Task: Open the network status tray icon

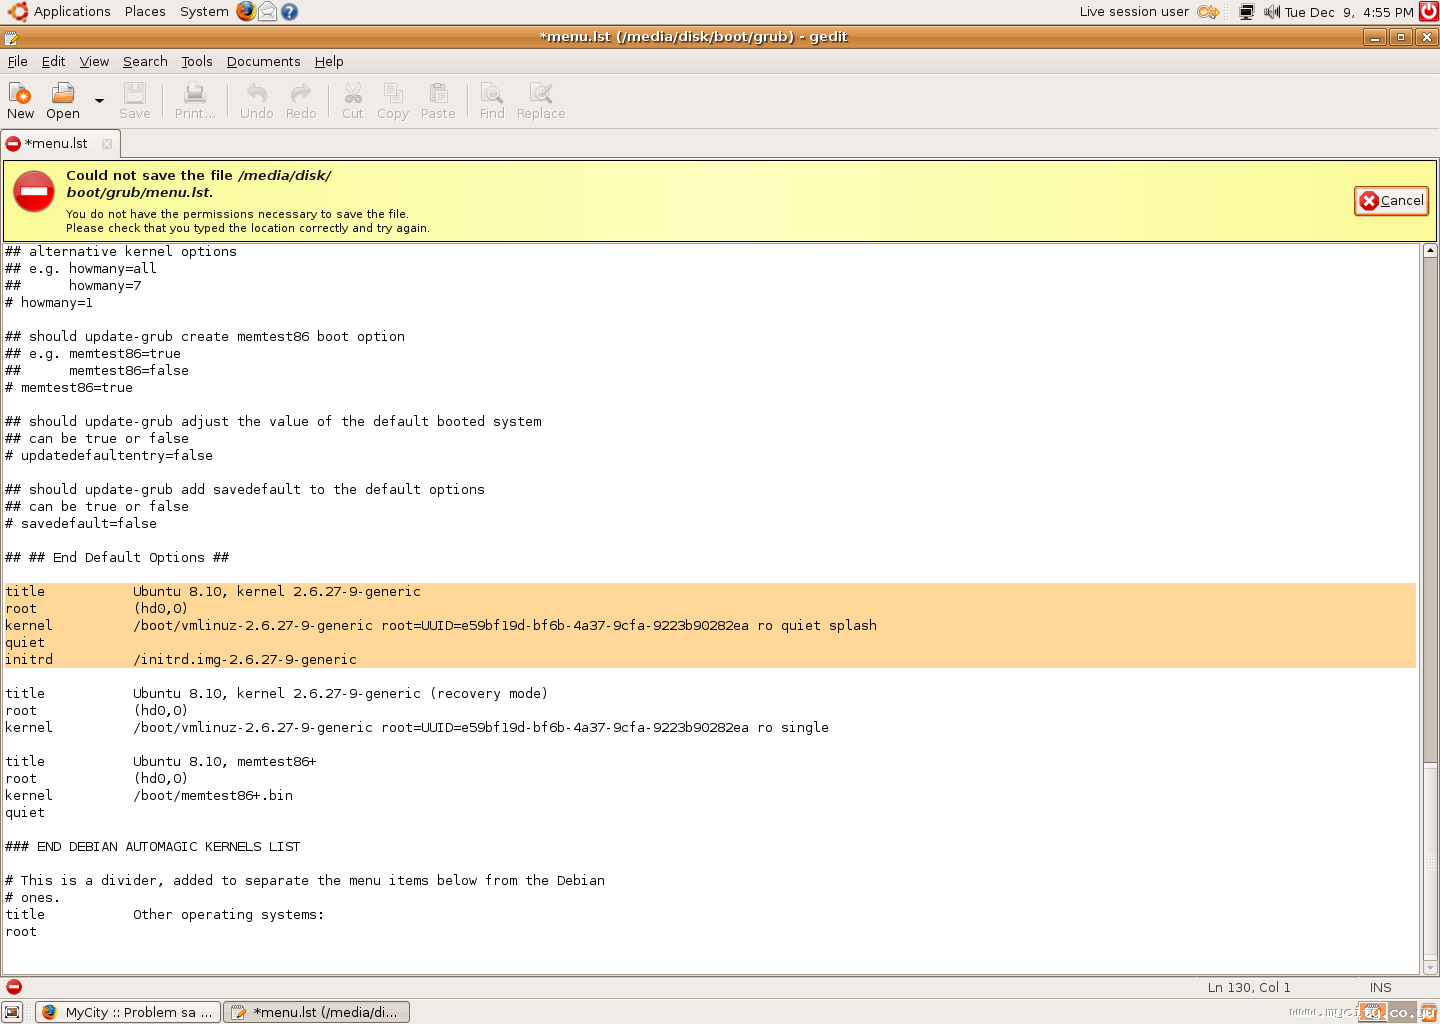Action: click(x=1246, y=12)
